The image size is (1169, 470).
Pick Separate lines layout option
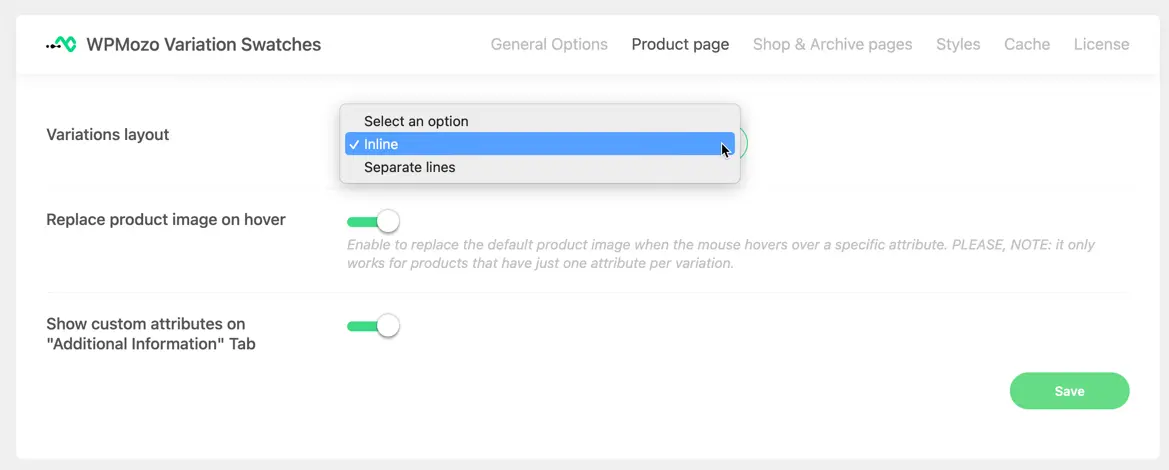click(410, 167)
